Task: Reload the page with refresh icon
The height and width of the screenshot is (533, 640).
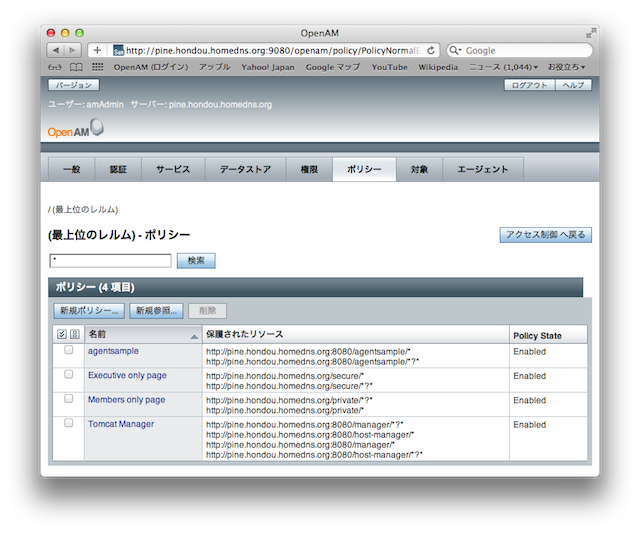Action: tap(431, 50)
